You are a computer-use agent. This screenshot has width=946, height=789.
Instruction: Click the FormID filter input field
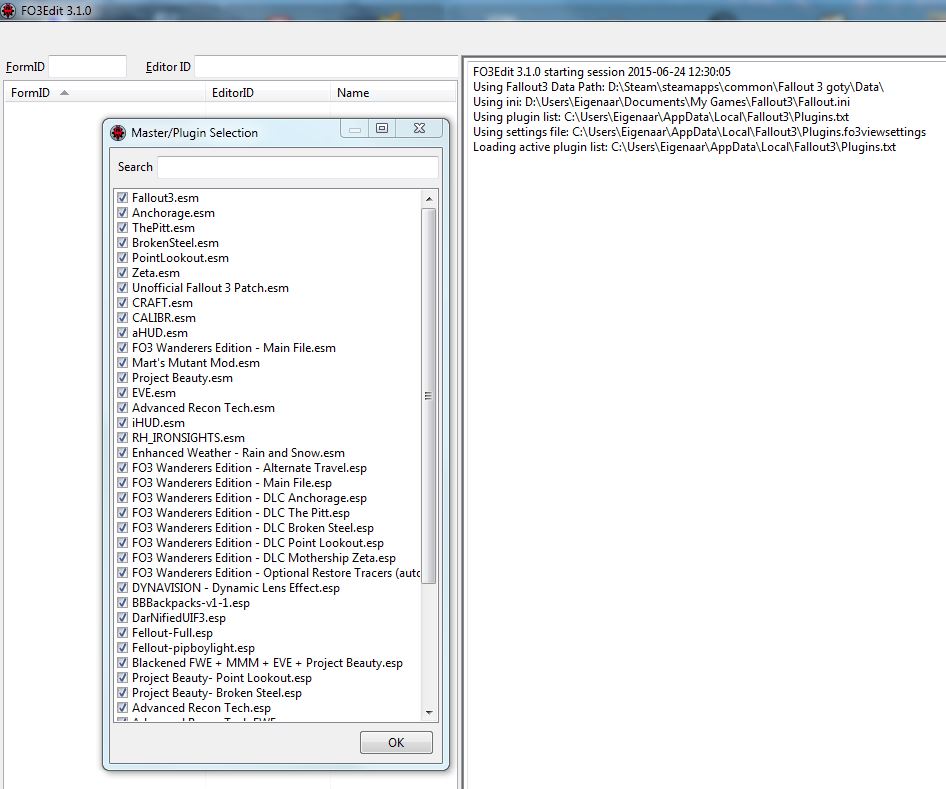click(x=87, y=66)
